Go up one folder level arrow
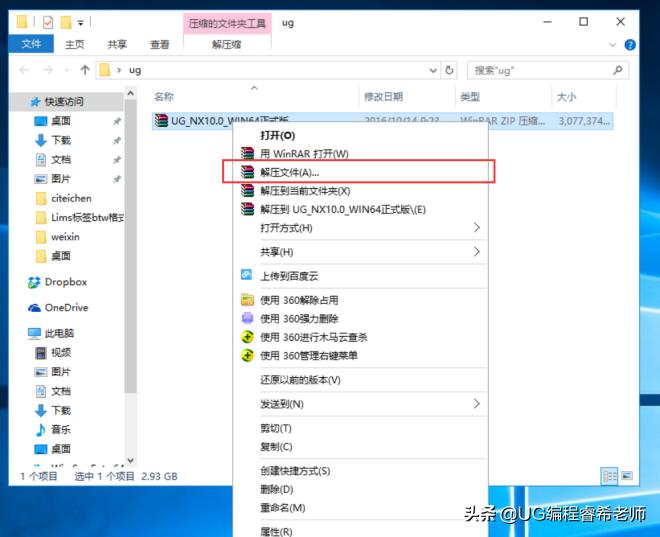This screenshot has height=537, width=660. pyautogui.click(x=85, y=70)
